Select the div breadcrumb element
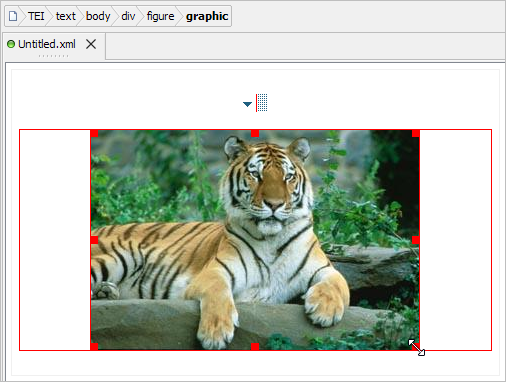The width and height of the screenshot is (506, 382). click(128, 16)
